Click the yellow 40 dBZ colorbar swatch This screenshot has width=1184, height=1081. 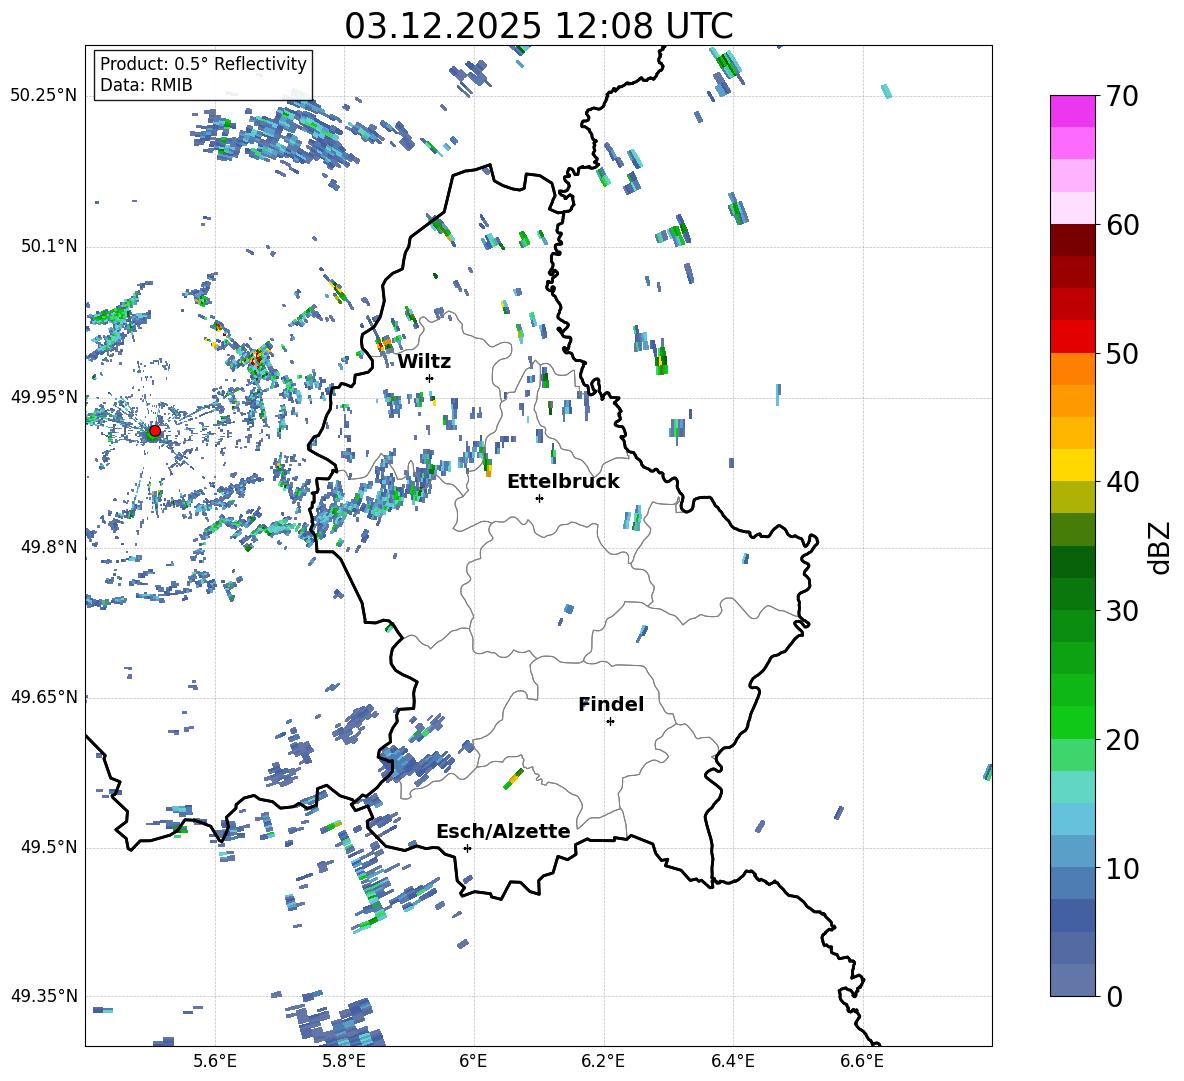click(x=1073, y=465)
